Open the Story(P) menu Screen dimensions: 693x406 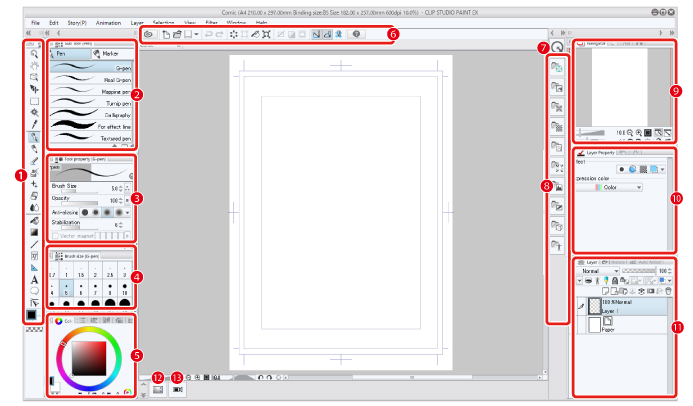[x=77, y=23]
